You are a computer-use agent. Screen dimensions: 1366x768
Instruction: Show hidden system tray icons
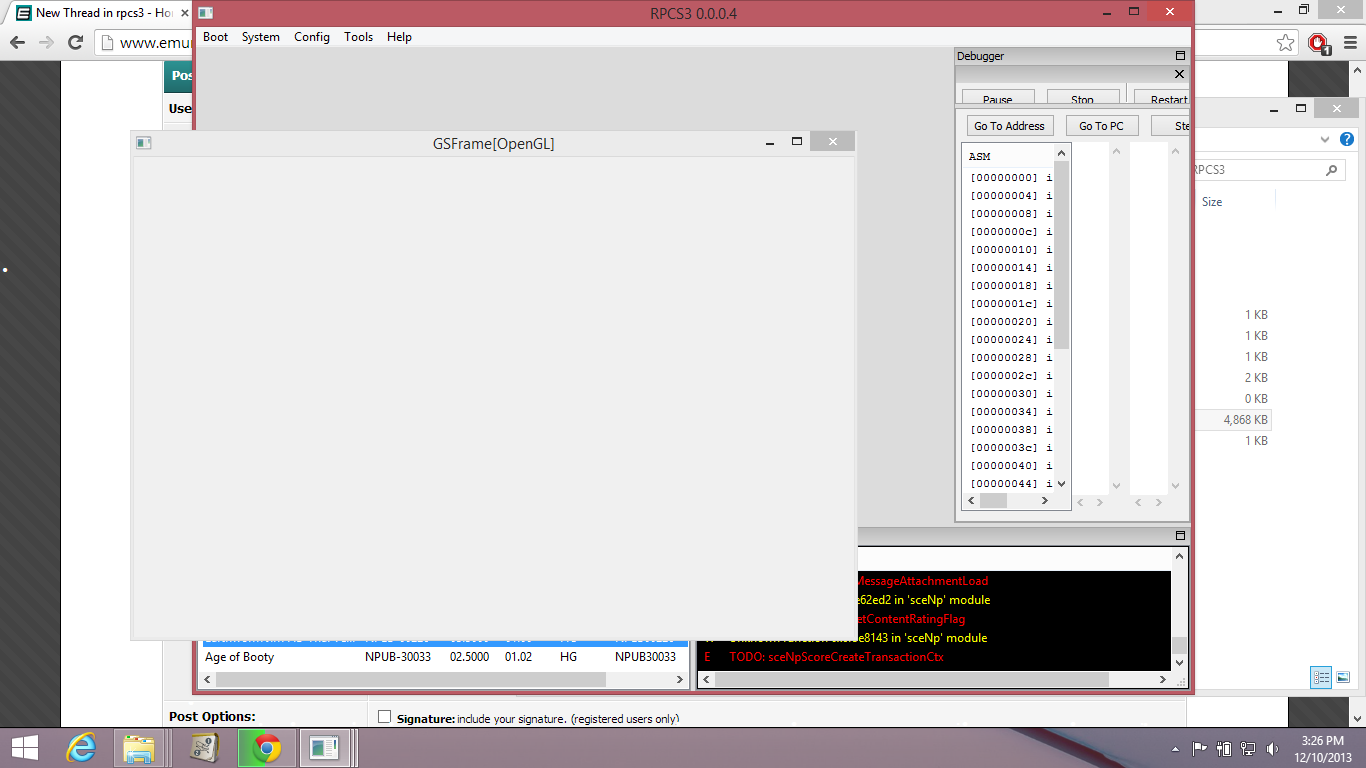(1175, 748)
